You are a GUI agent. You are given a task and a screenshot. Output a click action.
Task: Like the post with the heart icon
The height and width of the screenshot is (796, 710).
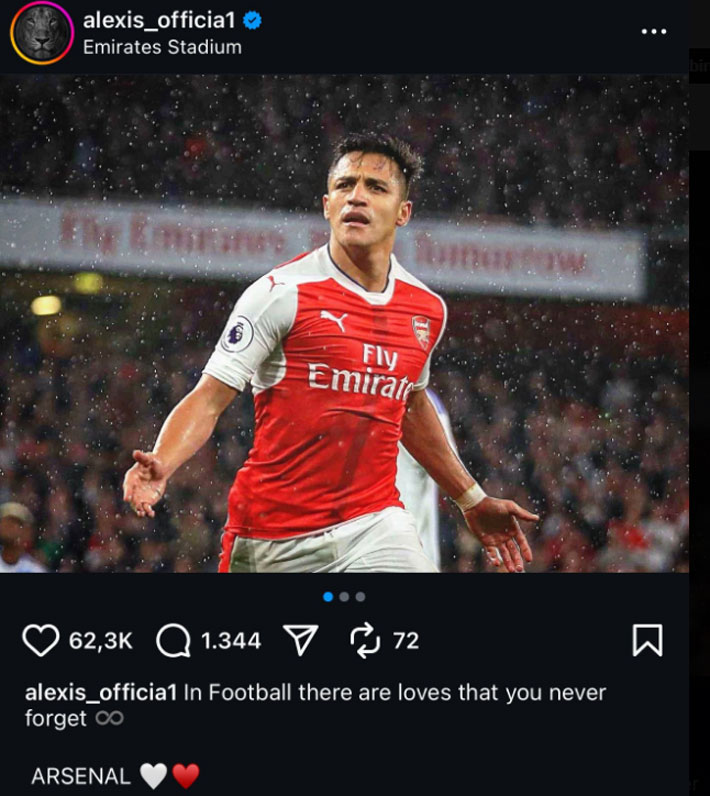[x=41, y=641]
